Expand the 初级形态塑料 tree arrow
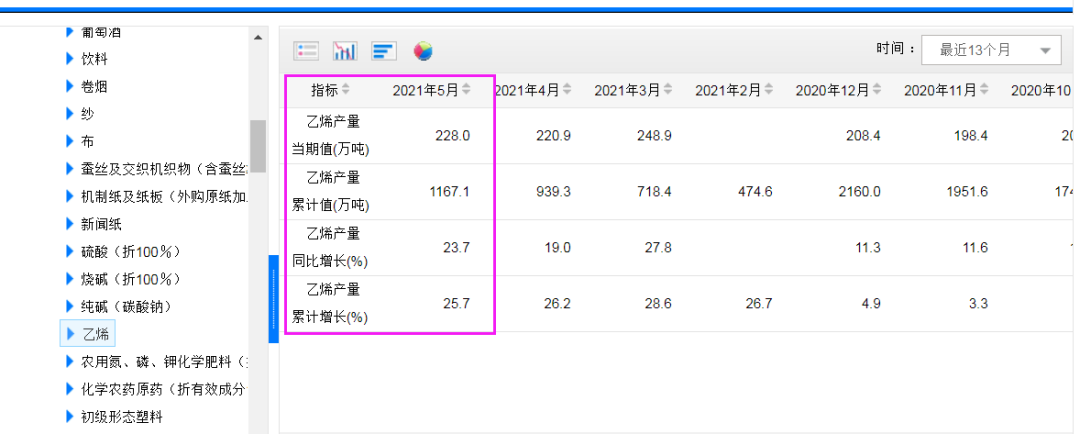Screen dimensions: 1080x434 (70, 416)
